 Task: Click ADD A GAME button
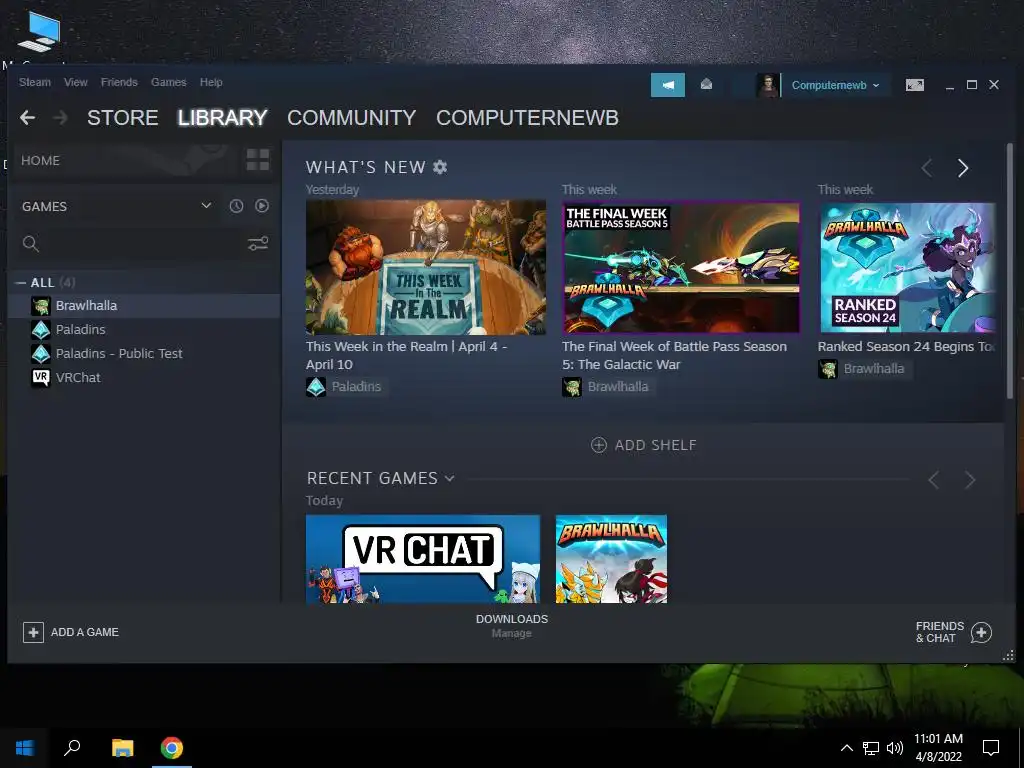[71, 632]
